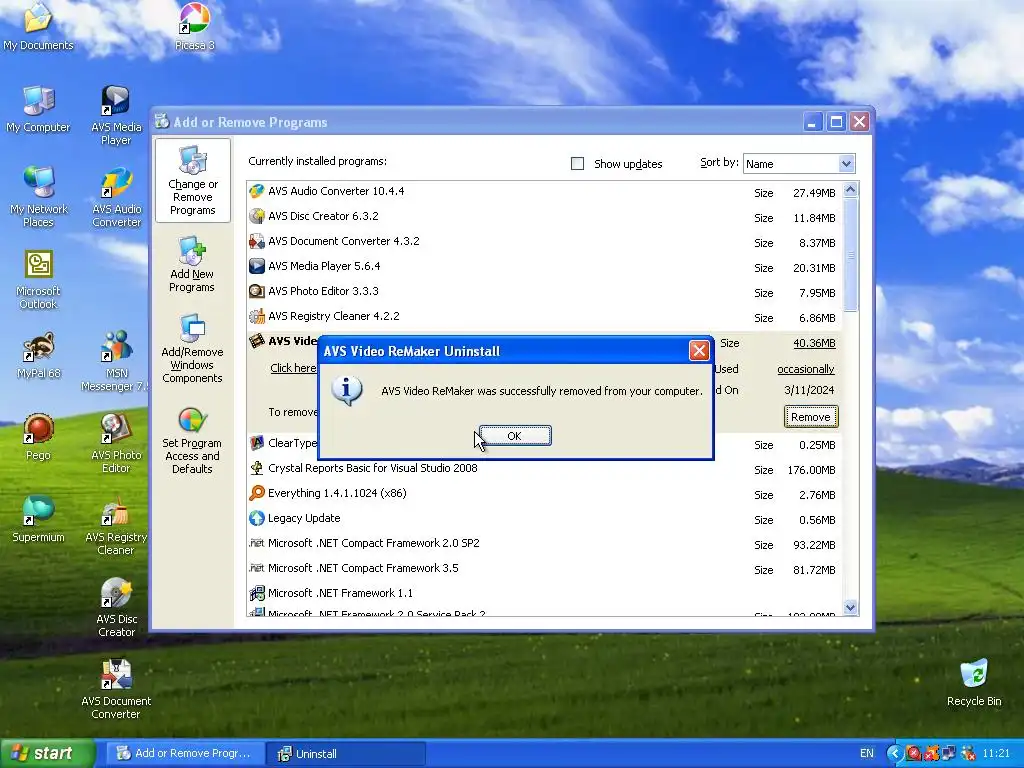Expand hidden system tray icons arrow
1024x768 pixels.
pos(894,753)
